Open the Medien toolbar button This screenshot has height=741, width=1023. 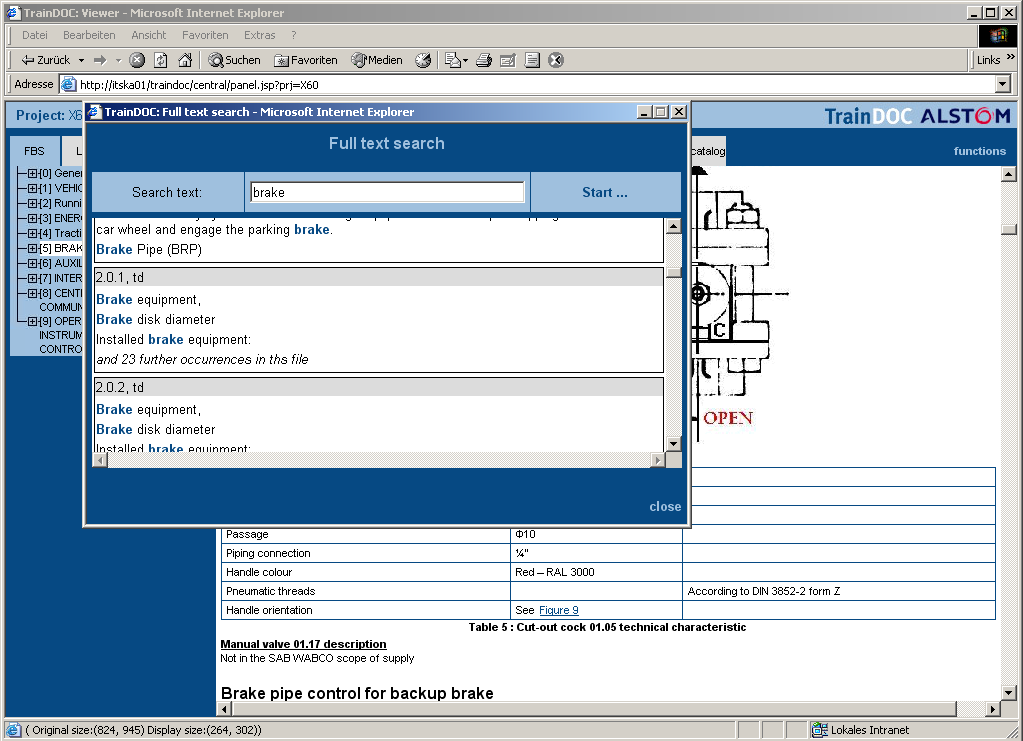point(376,60)
